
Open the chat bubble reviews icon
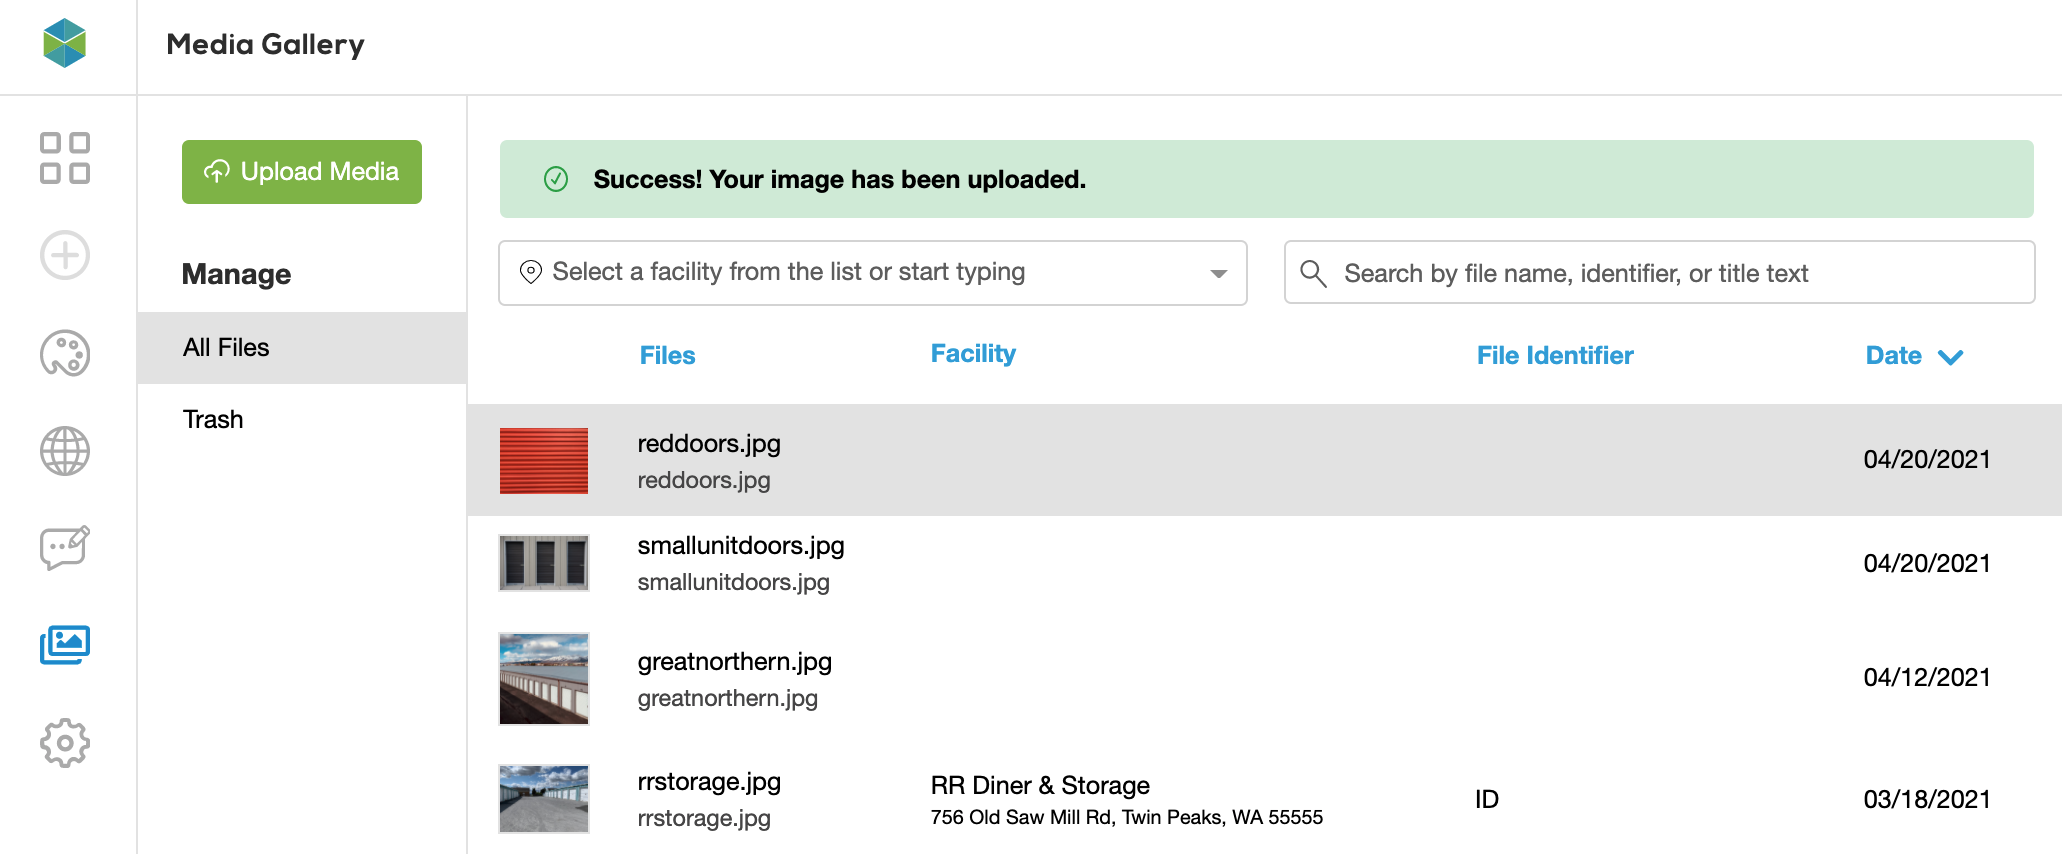coord(65,547)
